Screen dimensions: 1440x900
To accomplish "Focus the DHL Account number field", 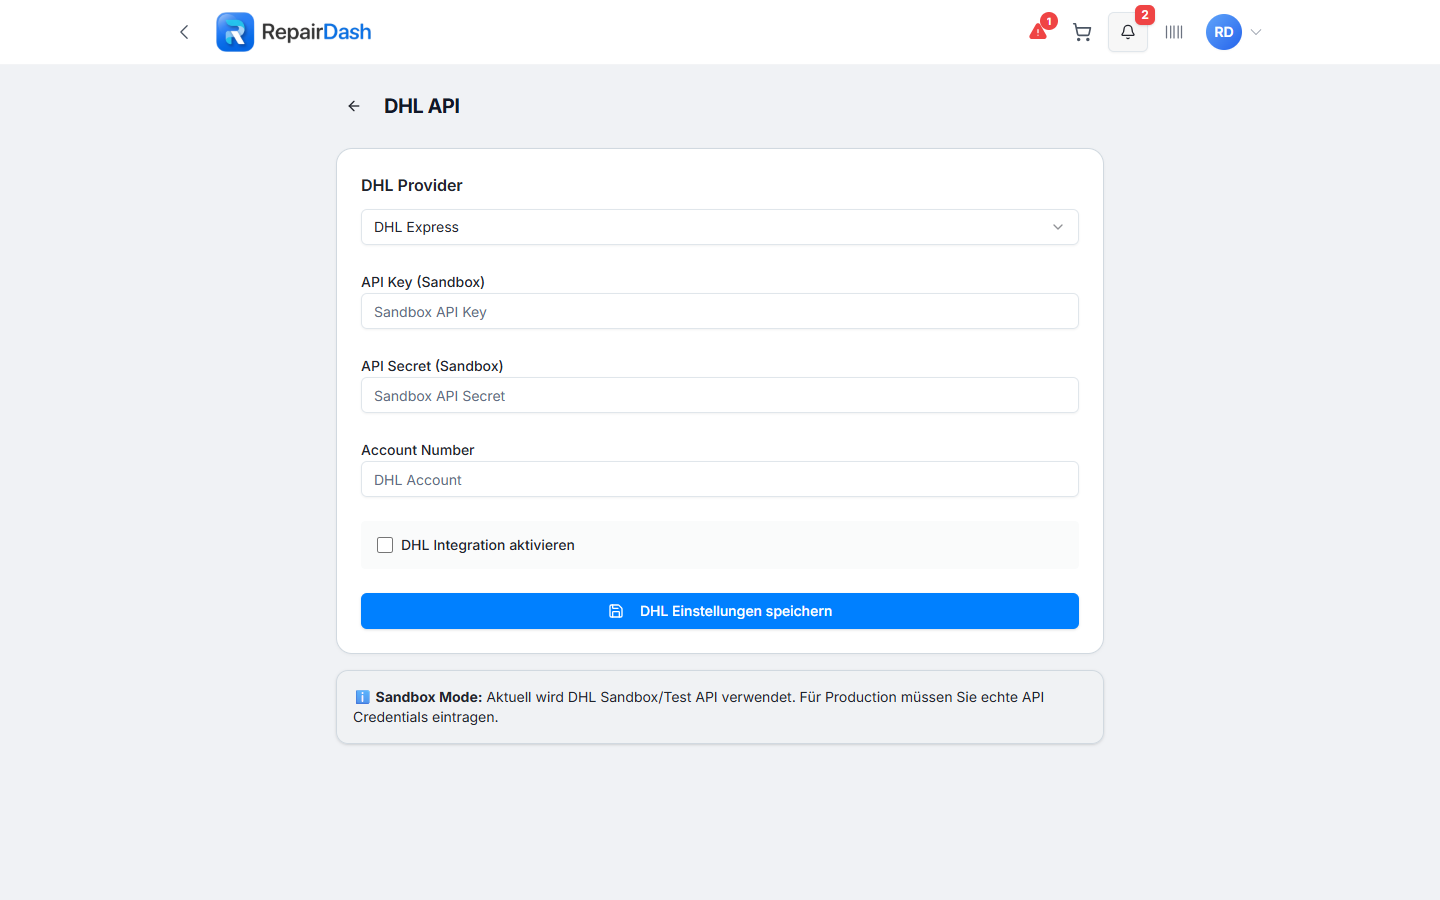I will pyautogui.click(x=720, y=479).
